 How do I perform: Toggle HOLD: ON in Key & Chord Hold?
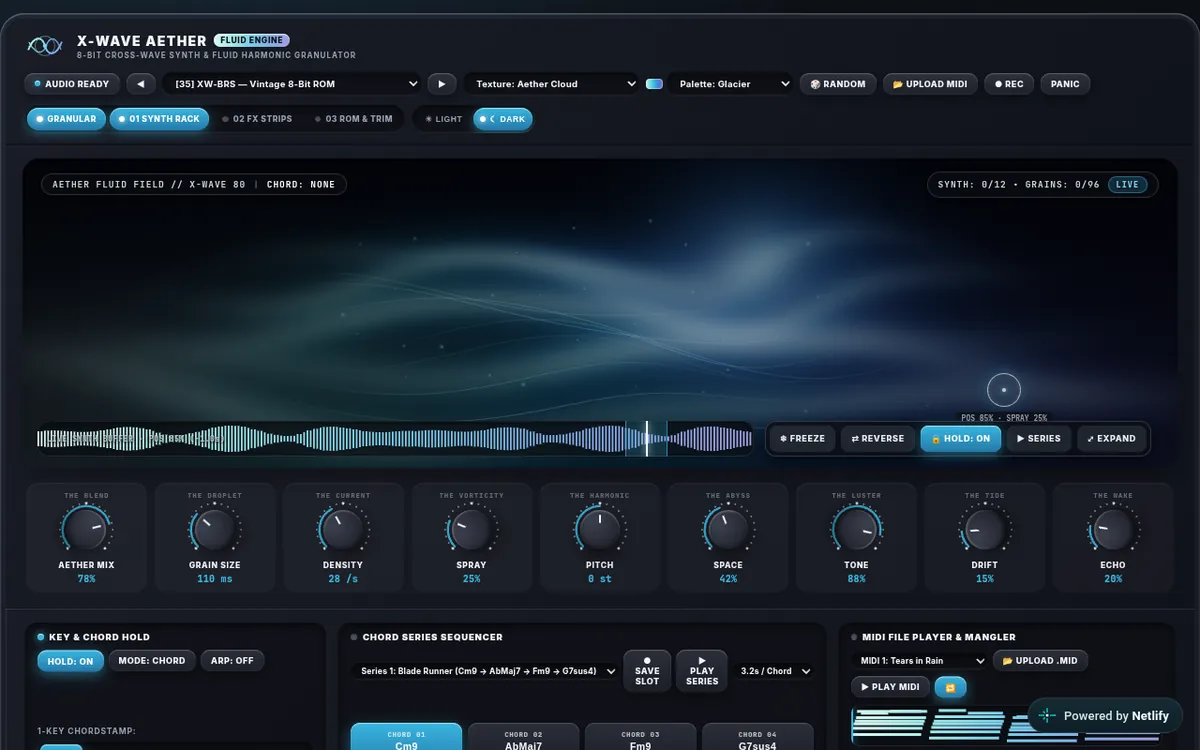tap(70, 661)
